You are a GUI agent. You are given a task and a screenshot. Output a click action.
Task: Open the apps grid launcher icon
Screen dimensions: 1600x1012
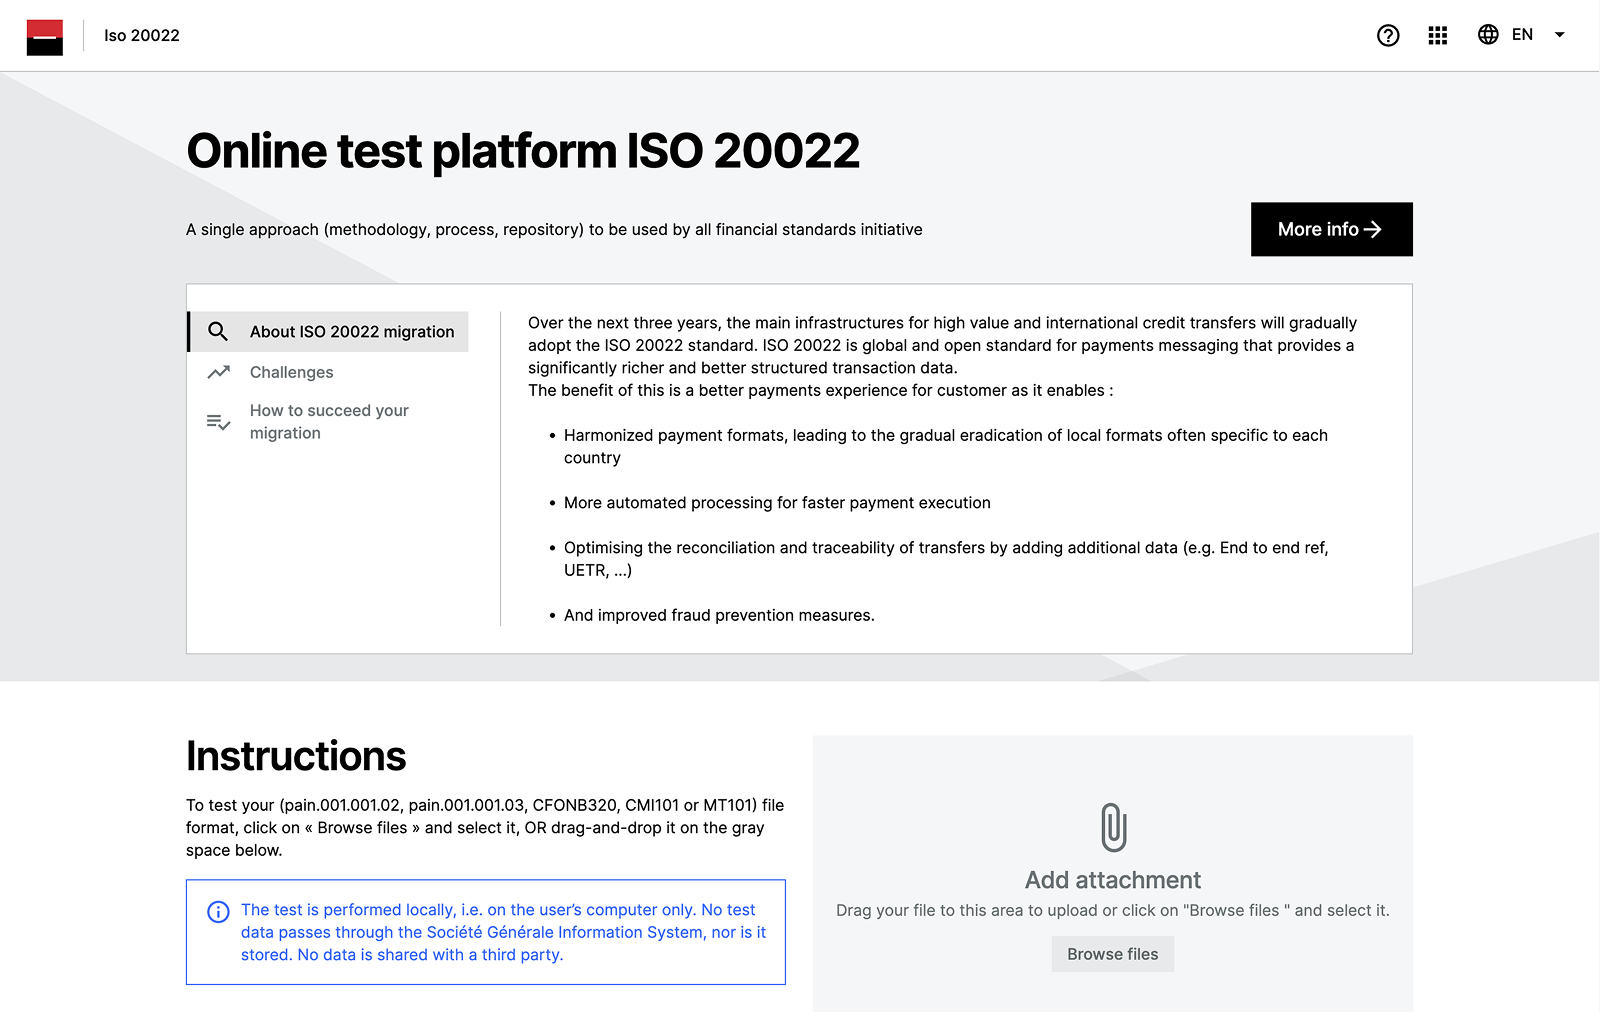tap(1437, 36)
